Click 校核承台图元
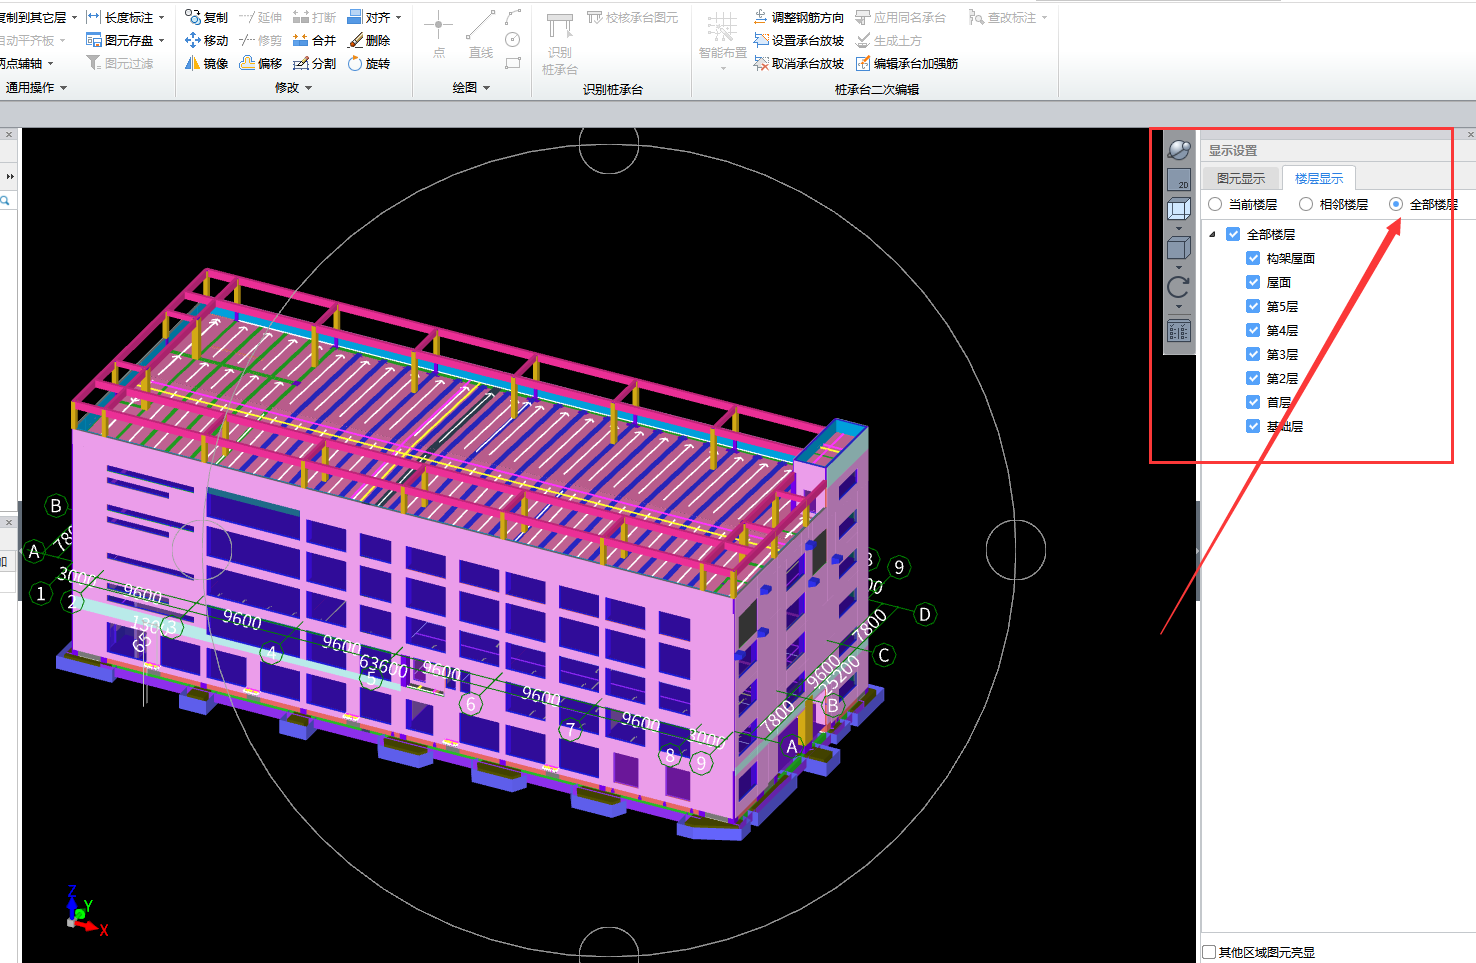Viewport: 1476px width, 963px height. point(632,17)
